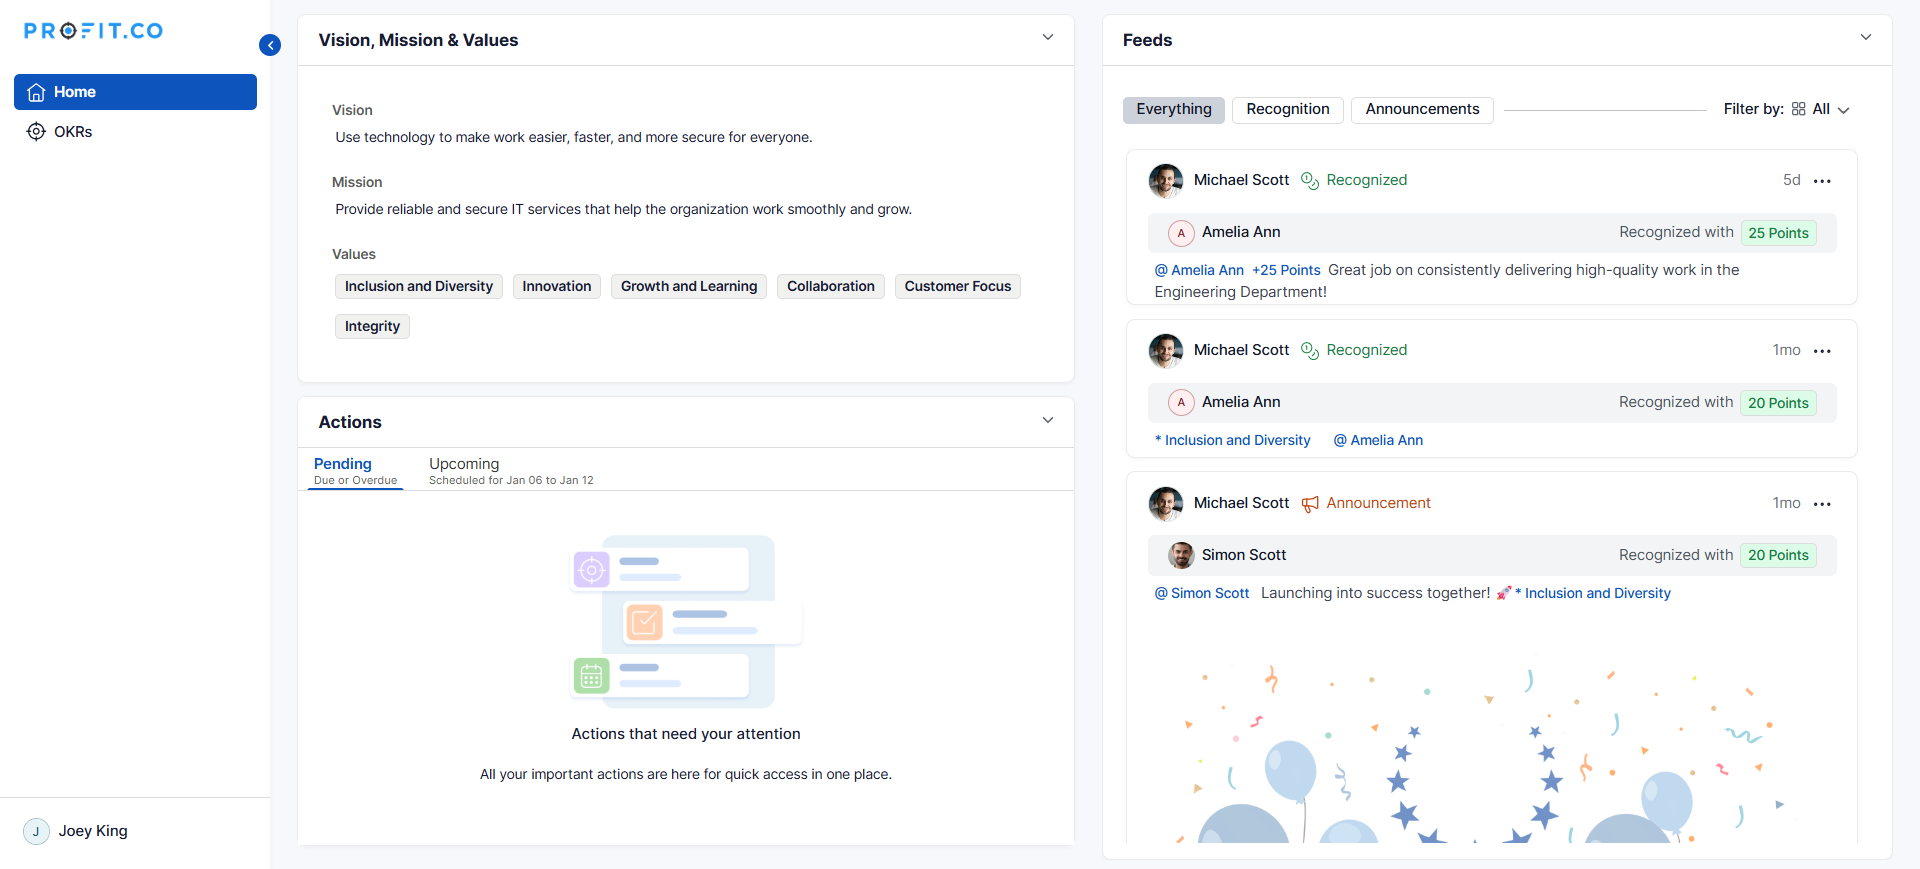The width and height of the screenshot is (1920, 869).
Task: Open the more options menu on the 5d post
Action: click(x=1822, y=181)
